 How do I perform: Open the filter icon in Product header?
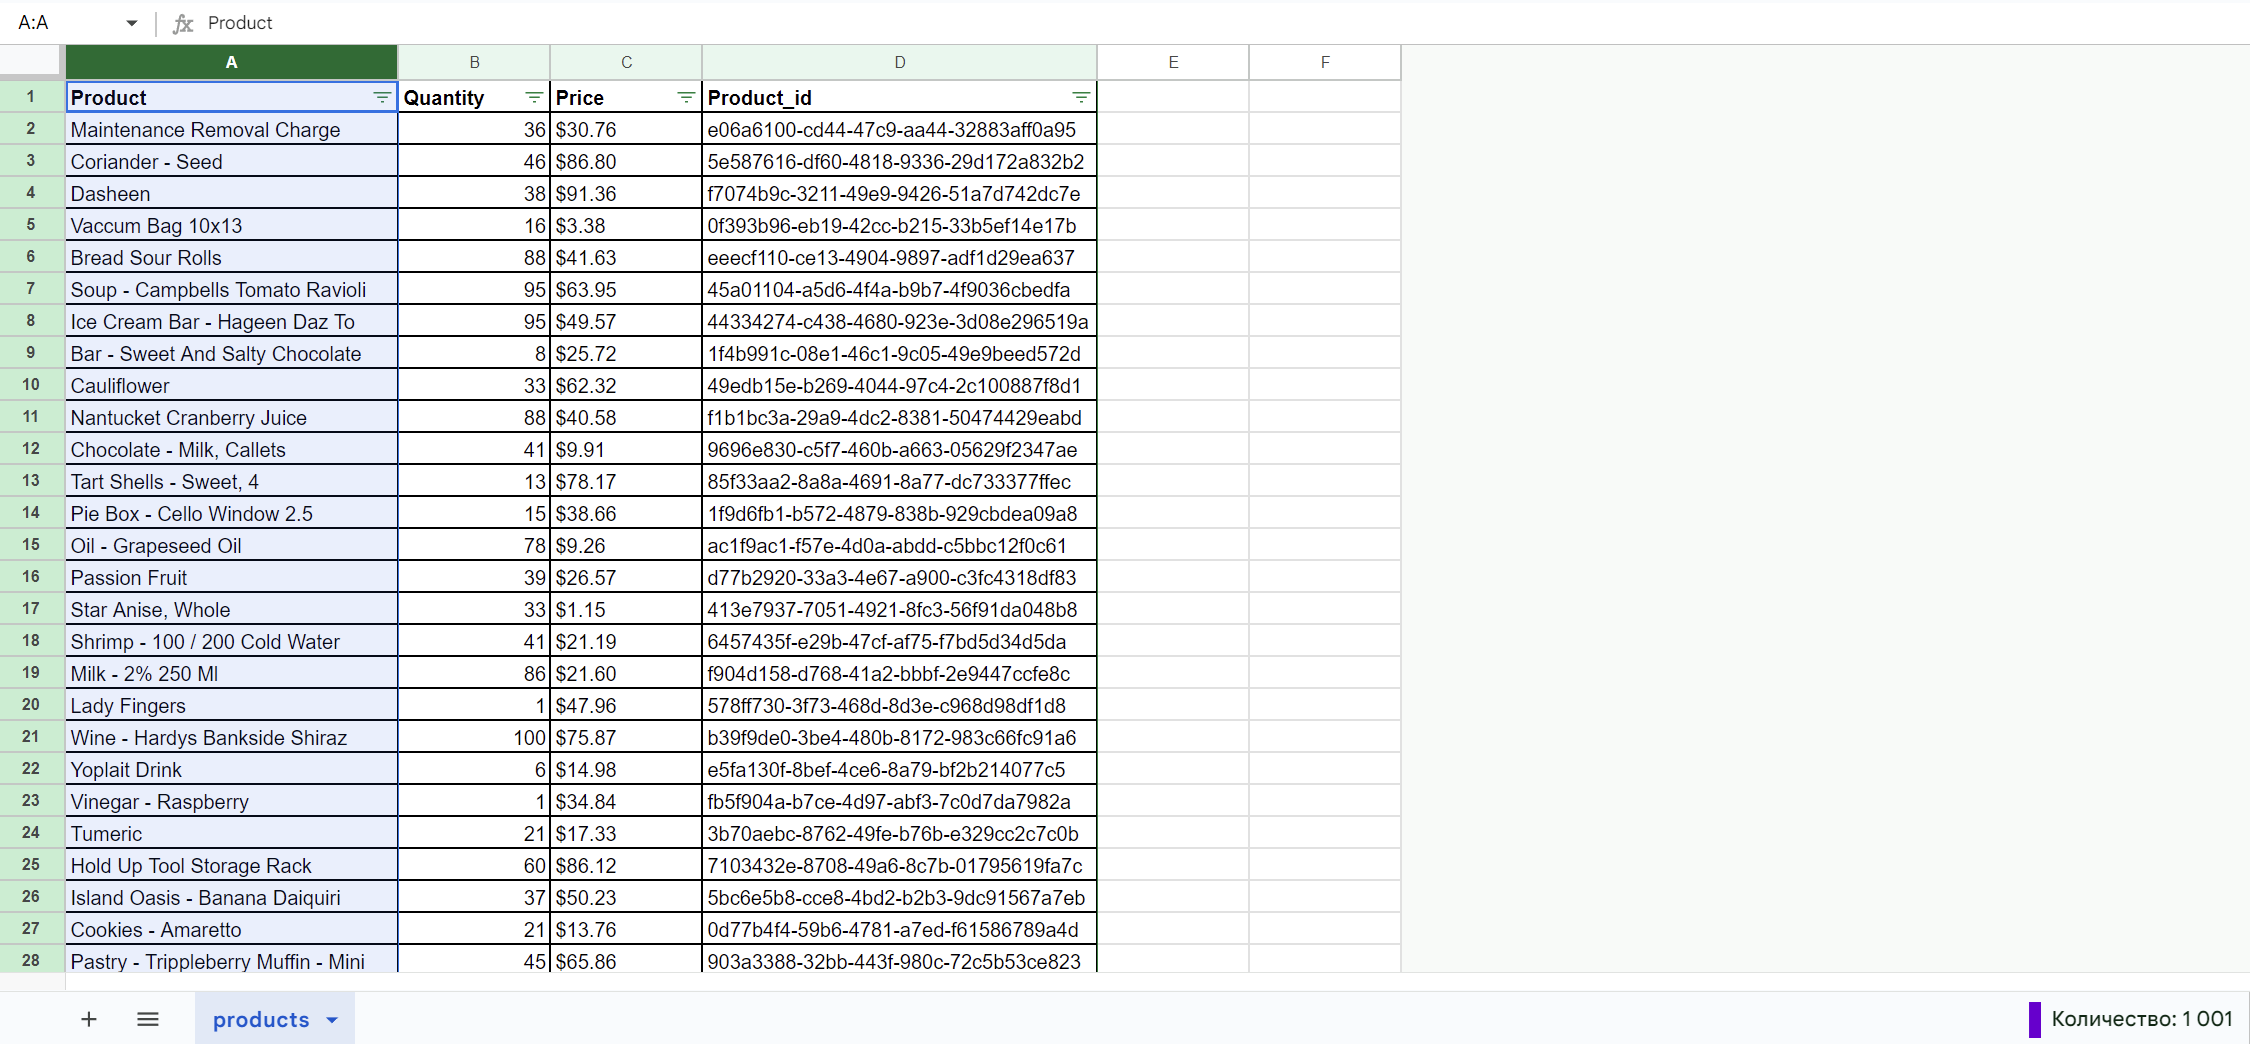[x=382, y=97]
